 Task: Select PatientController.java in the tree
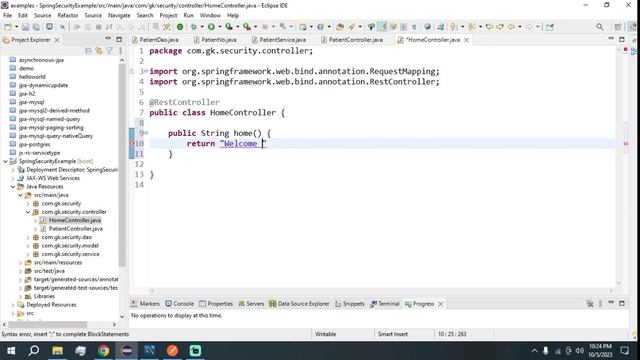(76, 229)
